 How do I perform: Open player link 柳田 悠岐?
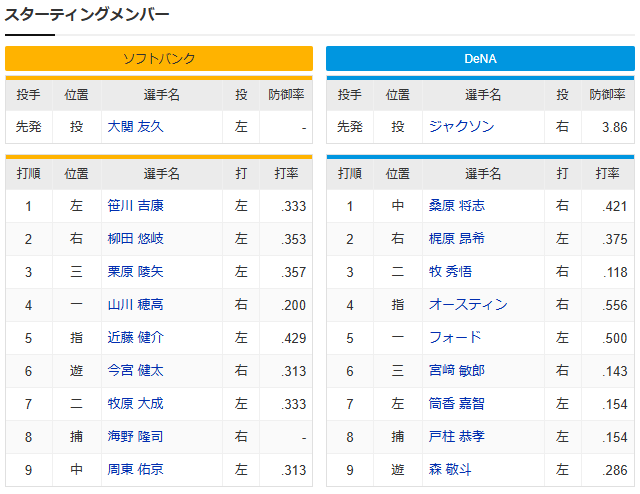(x=135, y=238)
